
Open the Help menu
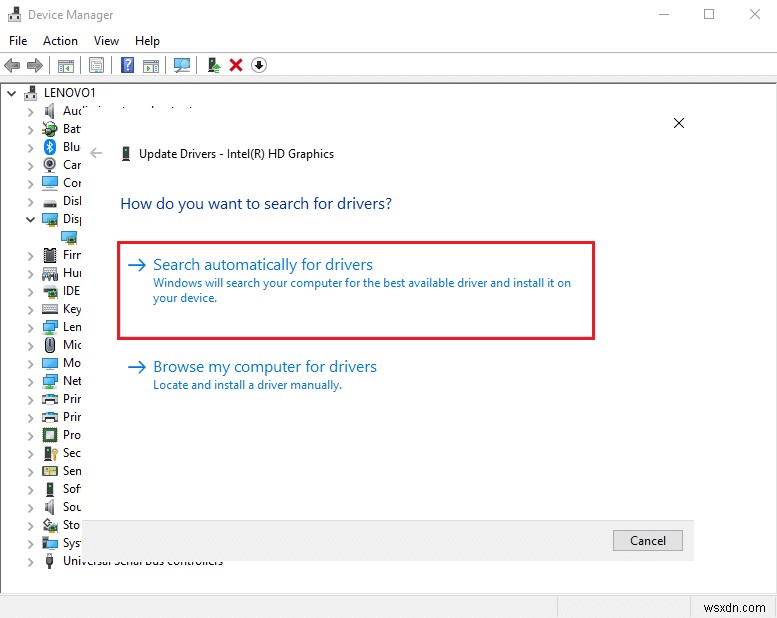click(147, 41)
